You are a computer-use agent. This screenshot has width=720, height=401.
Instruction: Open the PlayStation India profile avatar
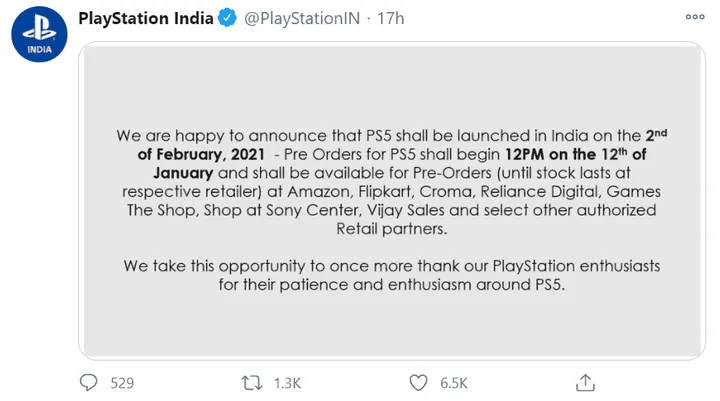39,39
